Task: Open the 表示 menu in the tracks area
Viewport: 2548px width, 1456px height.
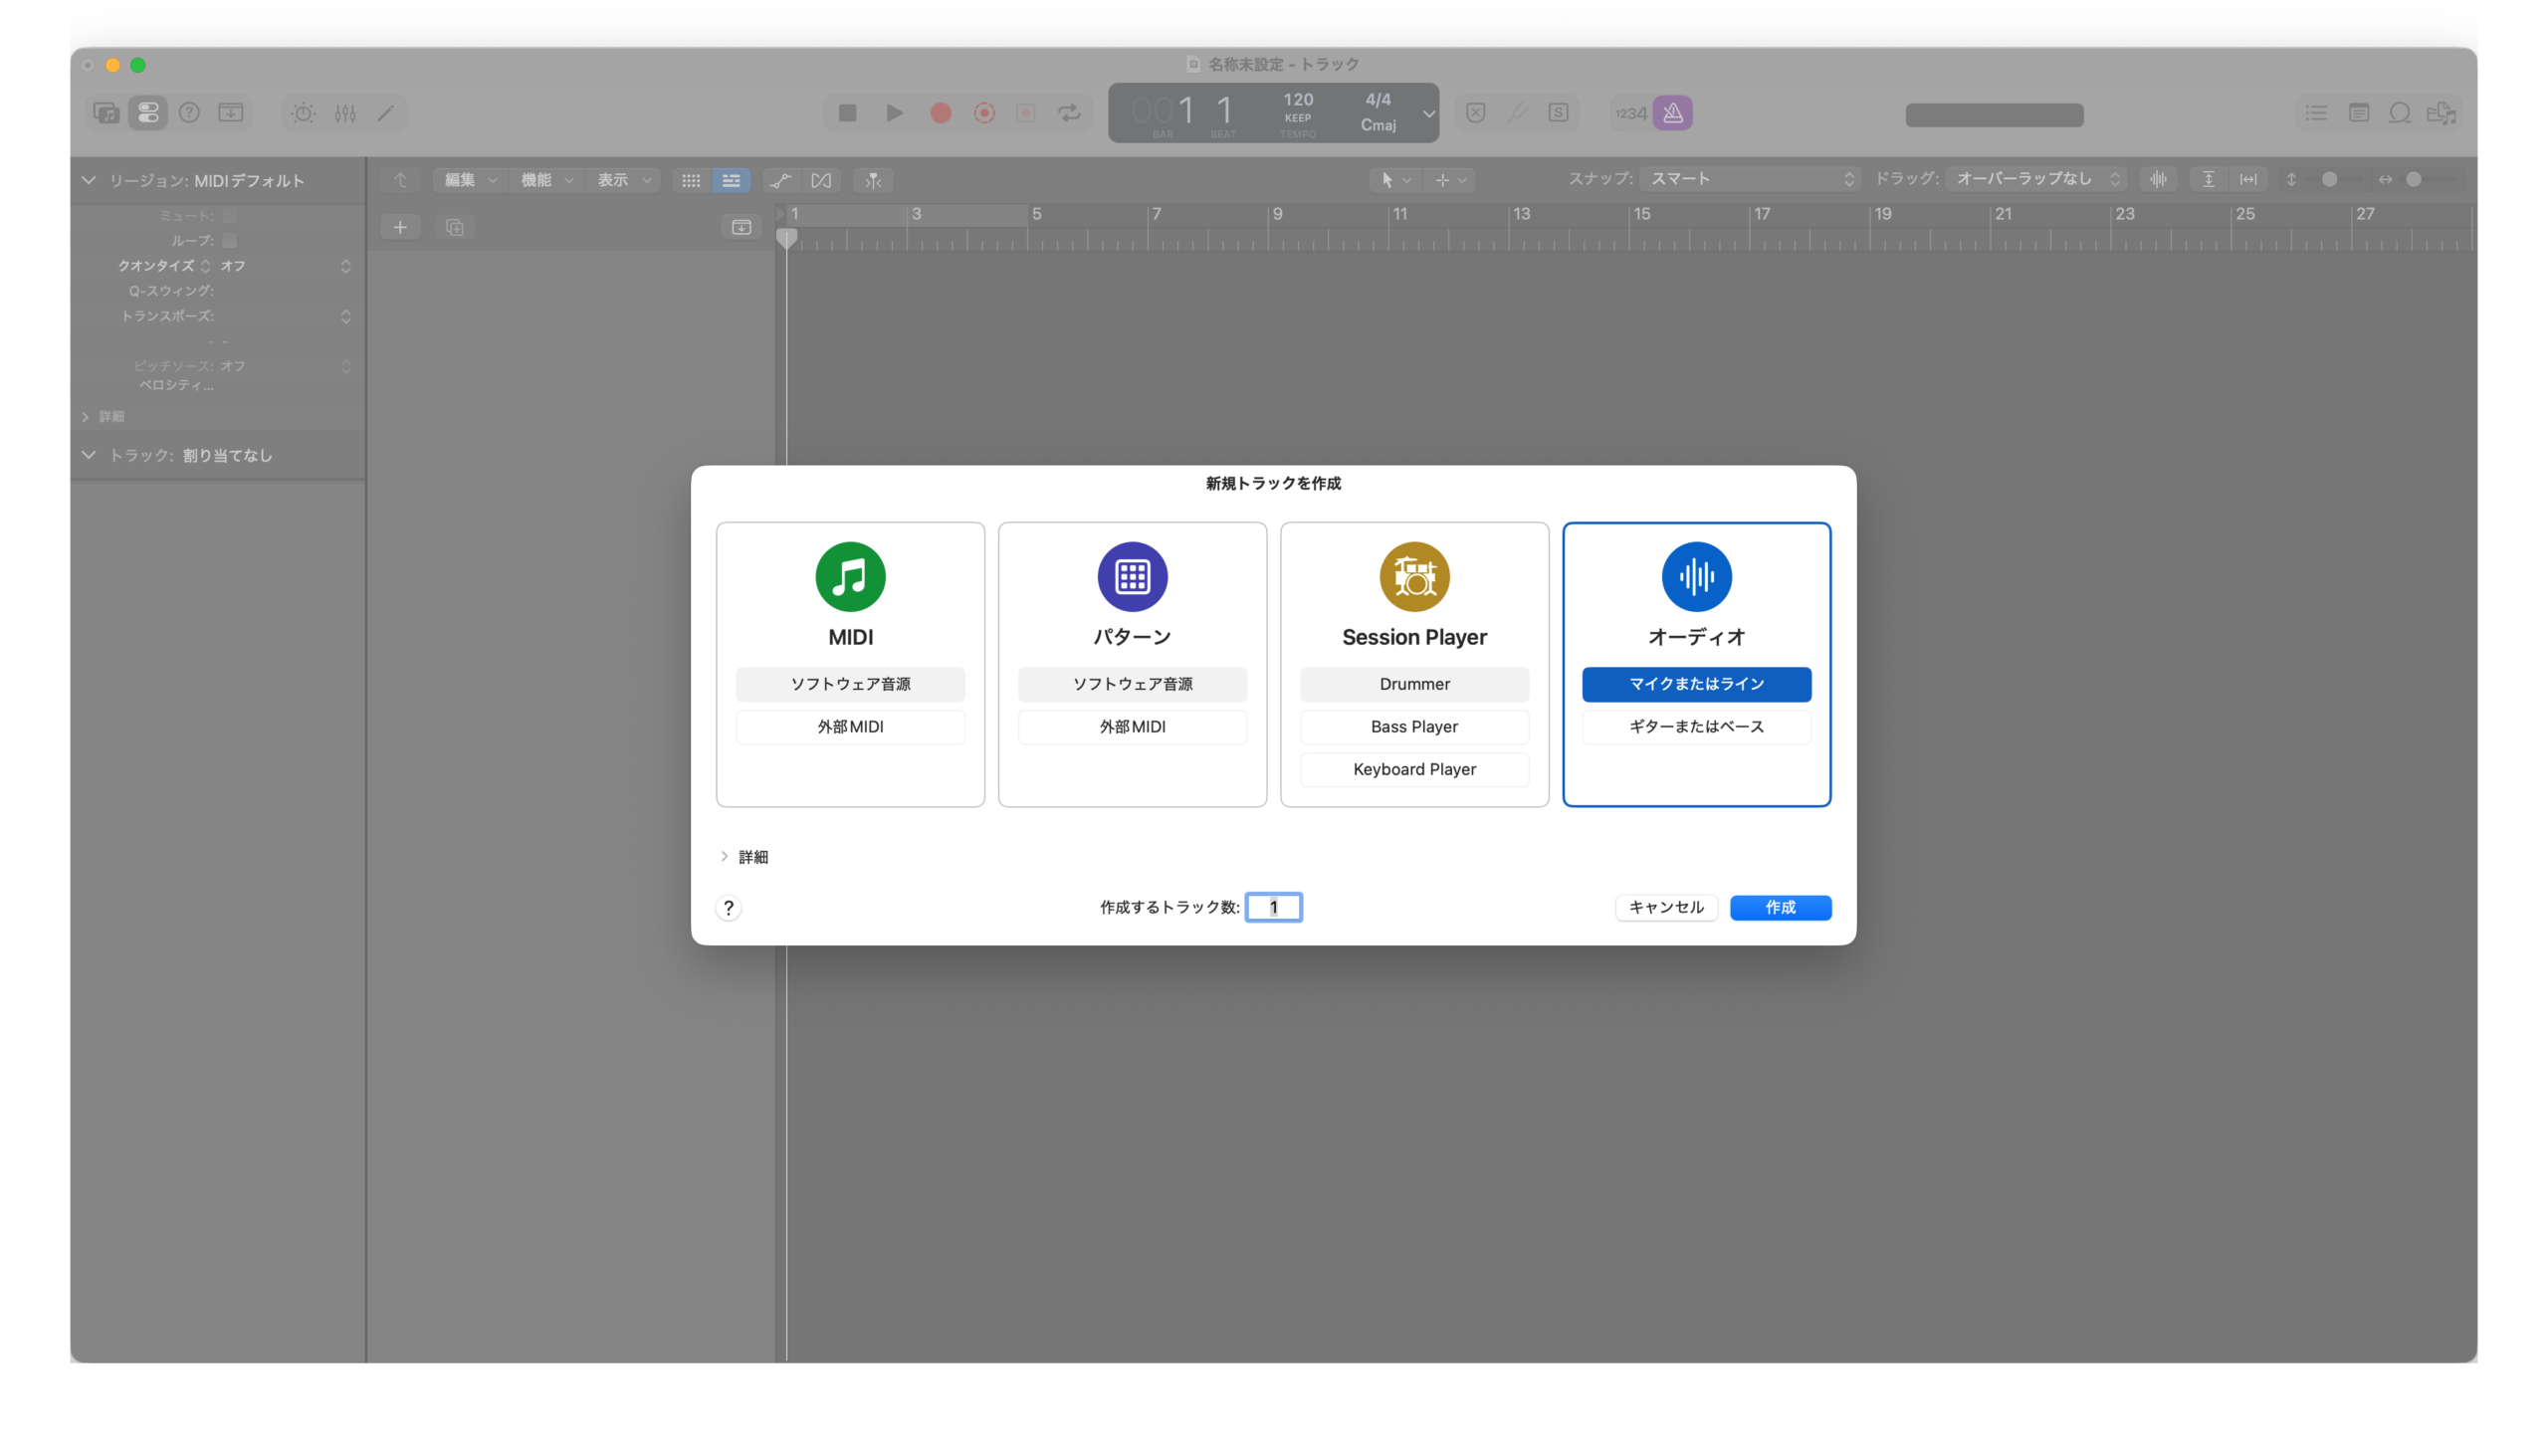Action: pyautogui.click(x=622, y=180)
